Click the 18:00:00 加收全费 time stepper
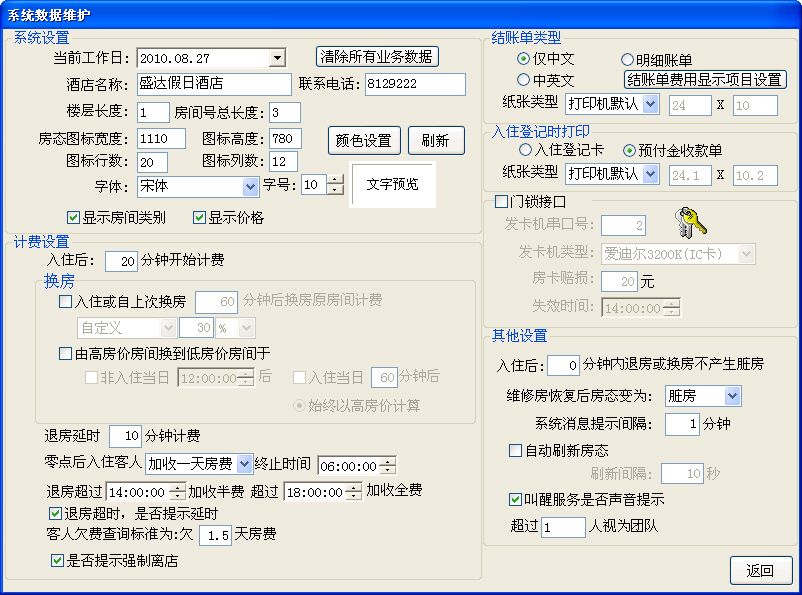Screen dimensions: 802x595 click(353, 492)
